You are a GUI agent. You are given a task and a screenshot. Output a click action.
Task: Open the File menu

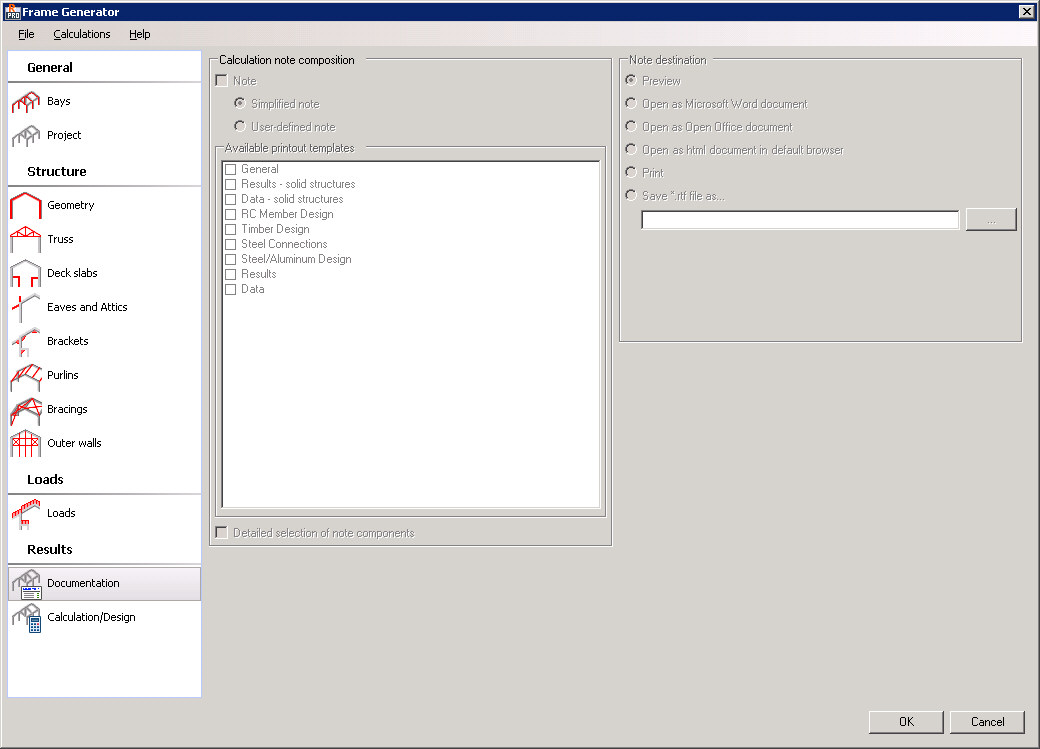tap(26, 34)
